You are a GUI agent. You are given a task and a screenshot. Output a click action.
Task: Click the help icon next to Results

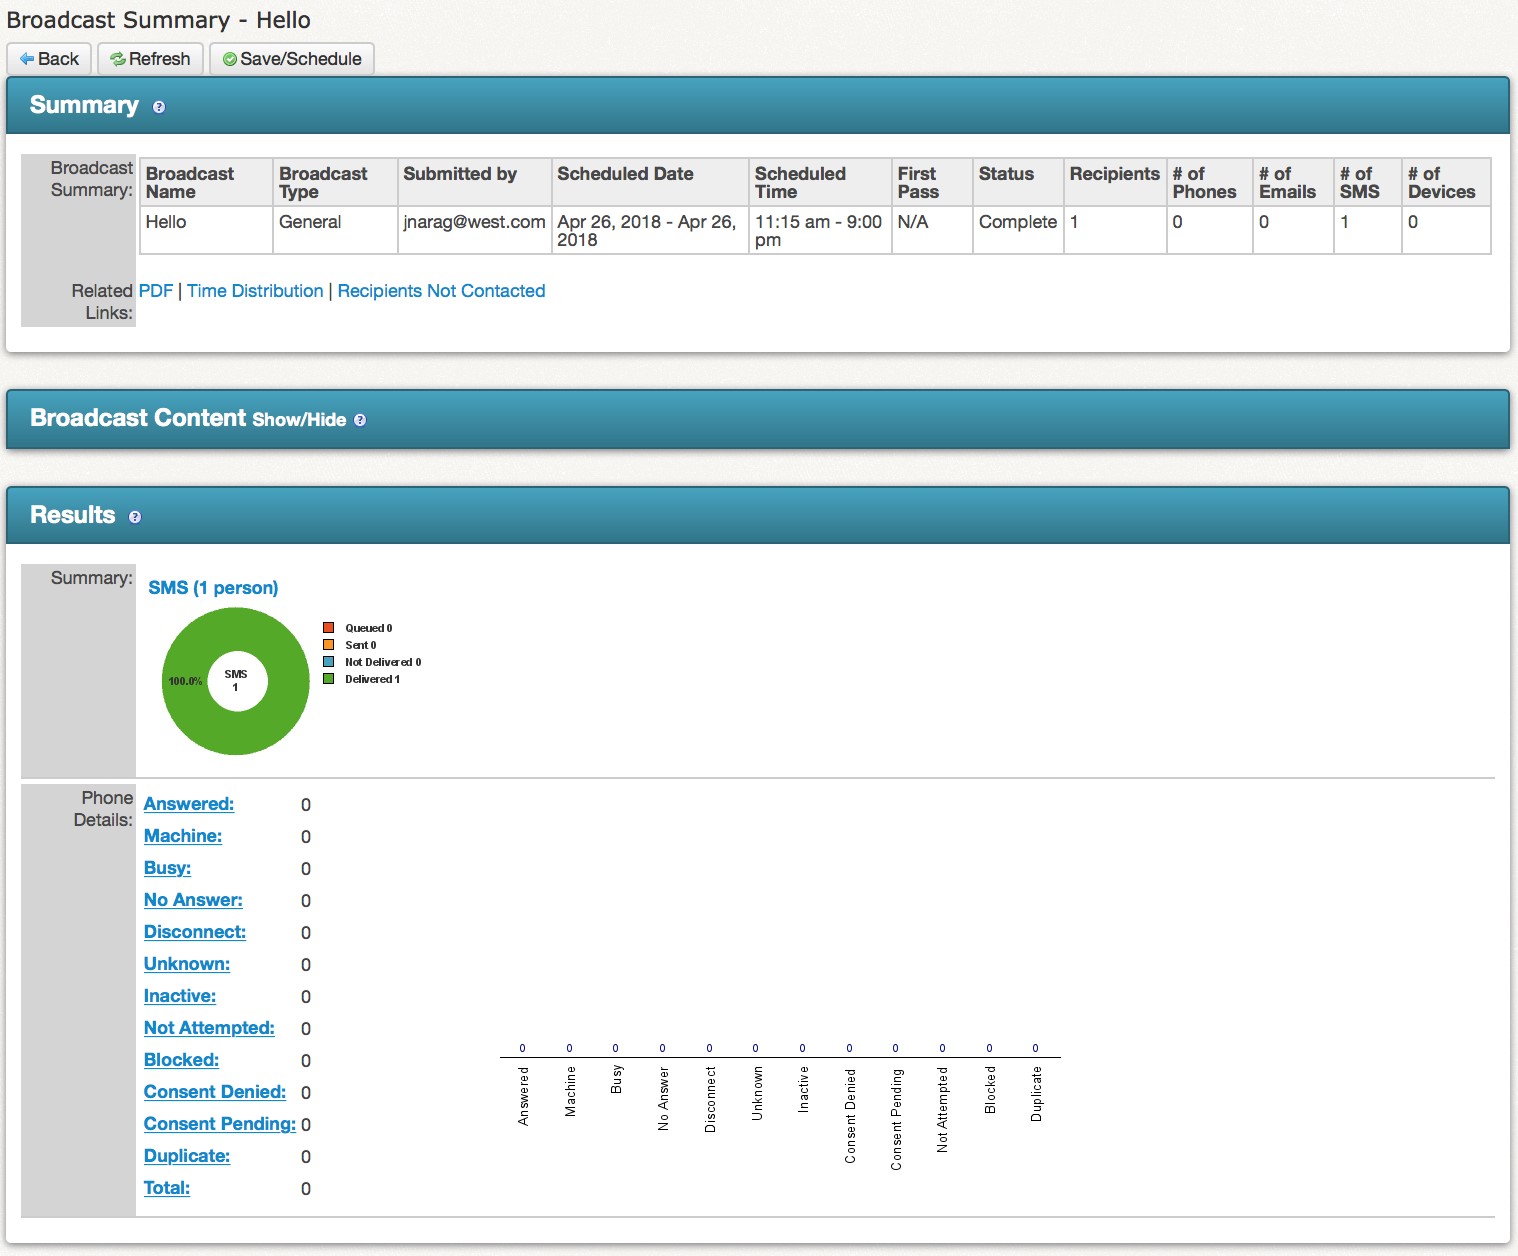[x=135, y=517]
